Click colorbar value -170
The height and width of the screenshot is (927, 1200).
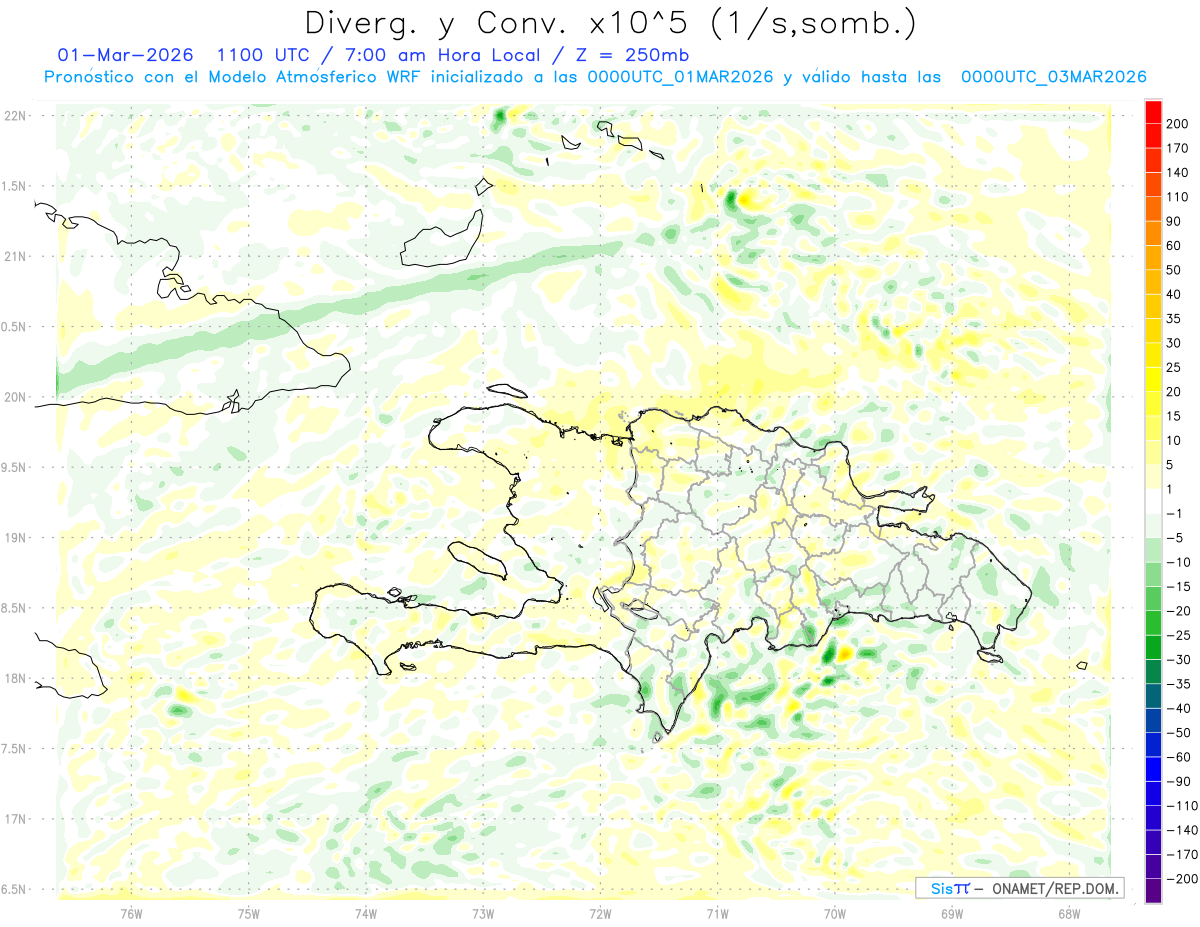(1182, 854)
